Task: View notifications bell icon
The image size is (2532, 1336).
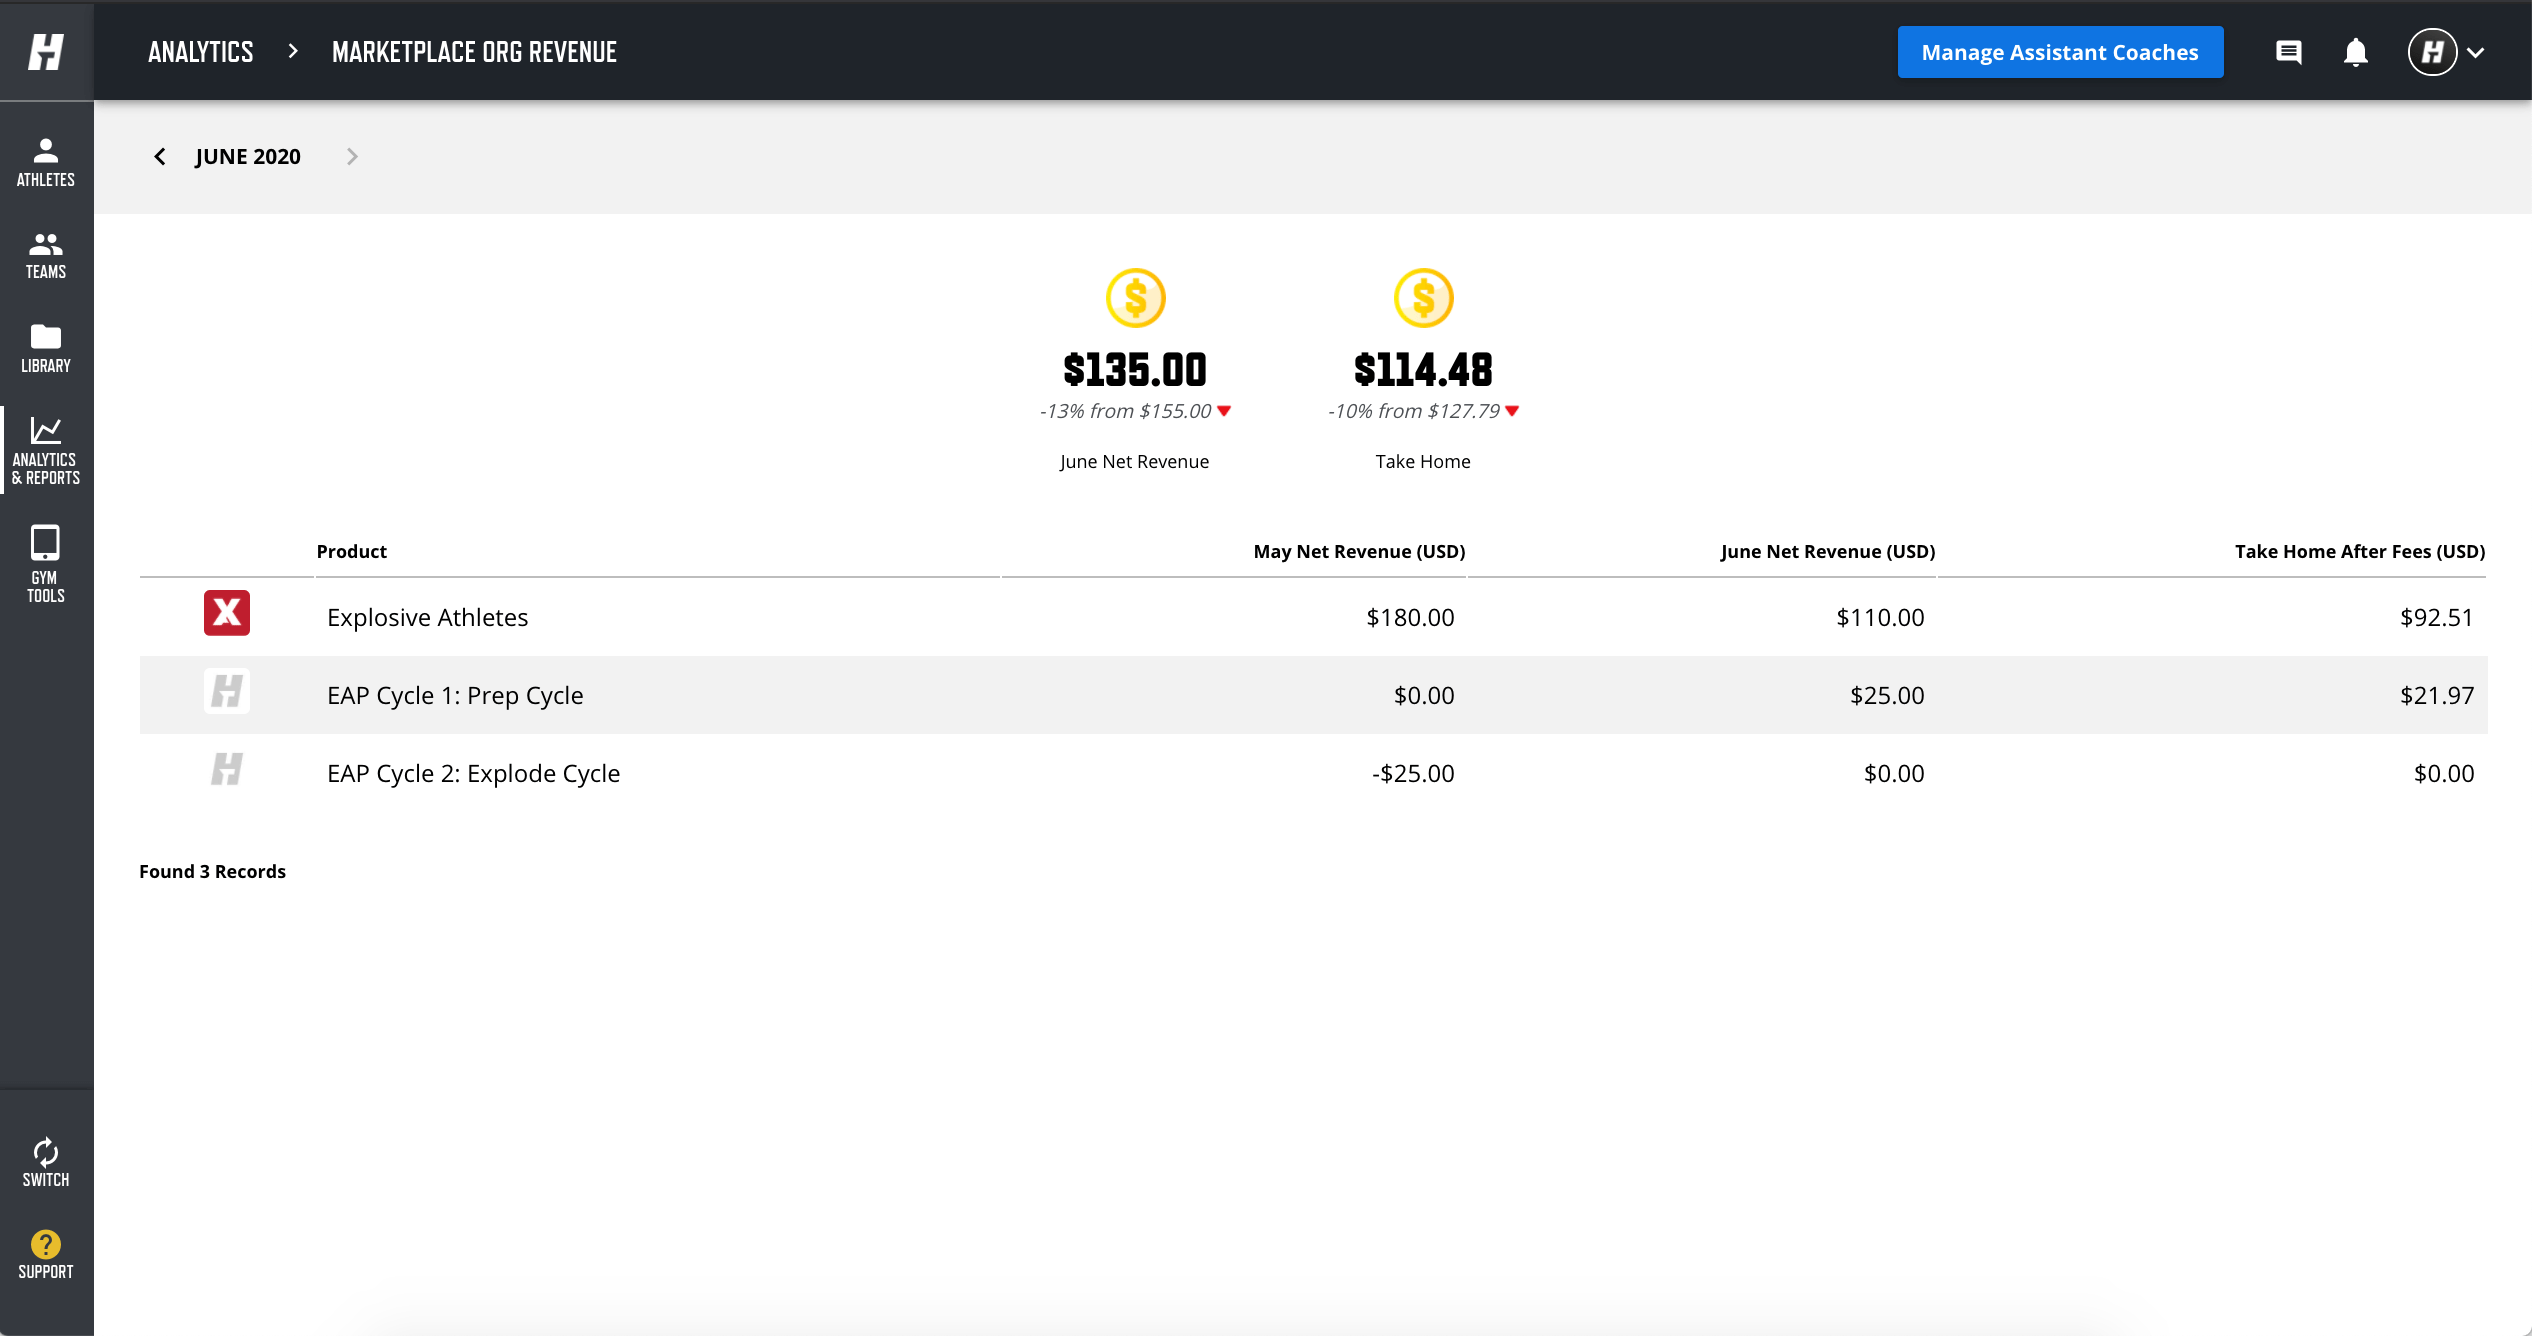Action: [x=2355, y=52]
